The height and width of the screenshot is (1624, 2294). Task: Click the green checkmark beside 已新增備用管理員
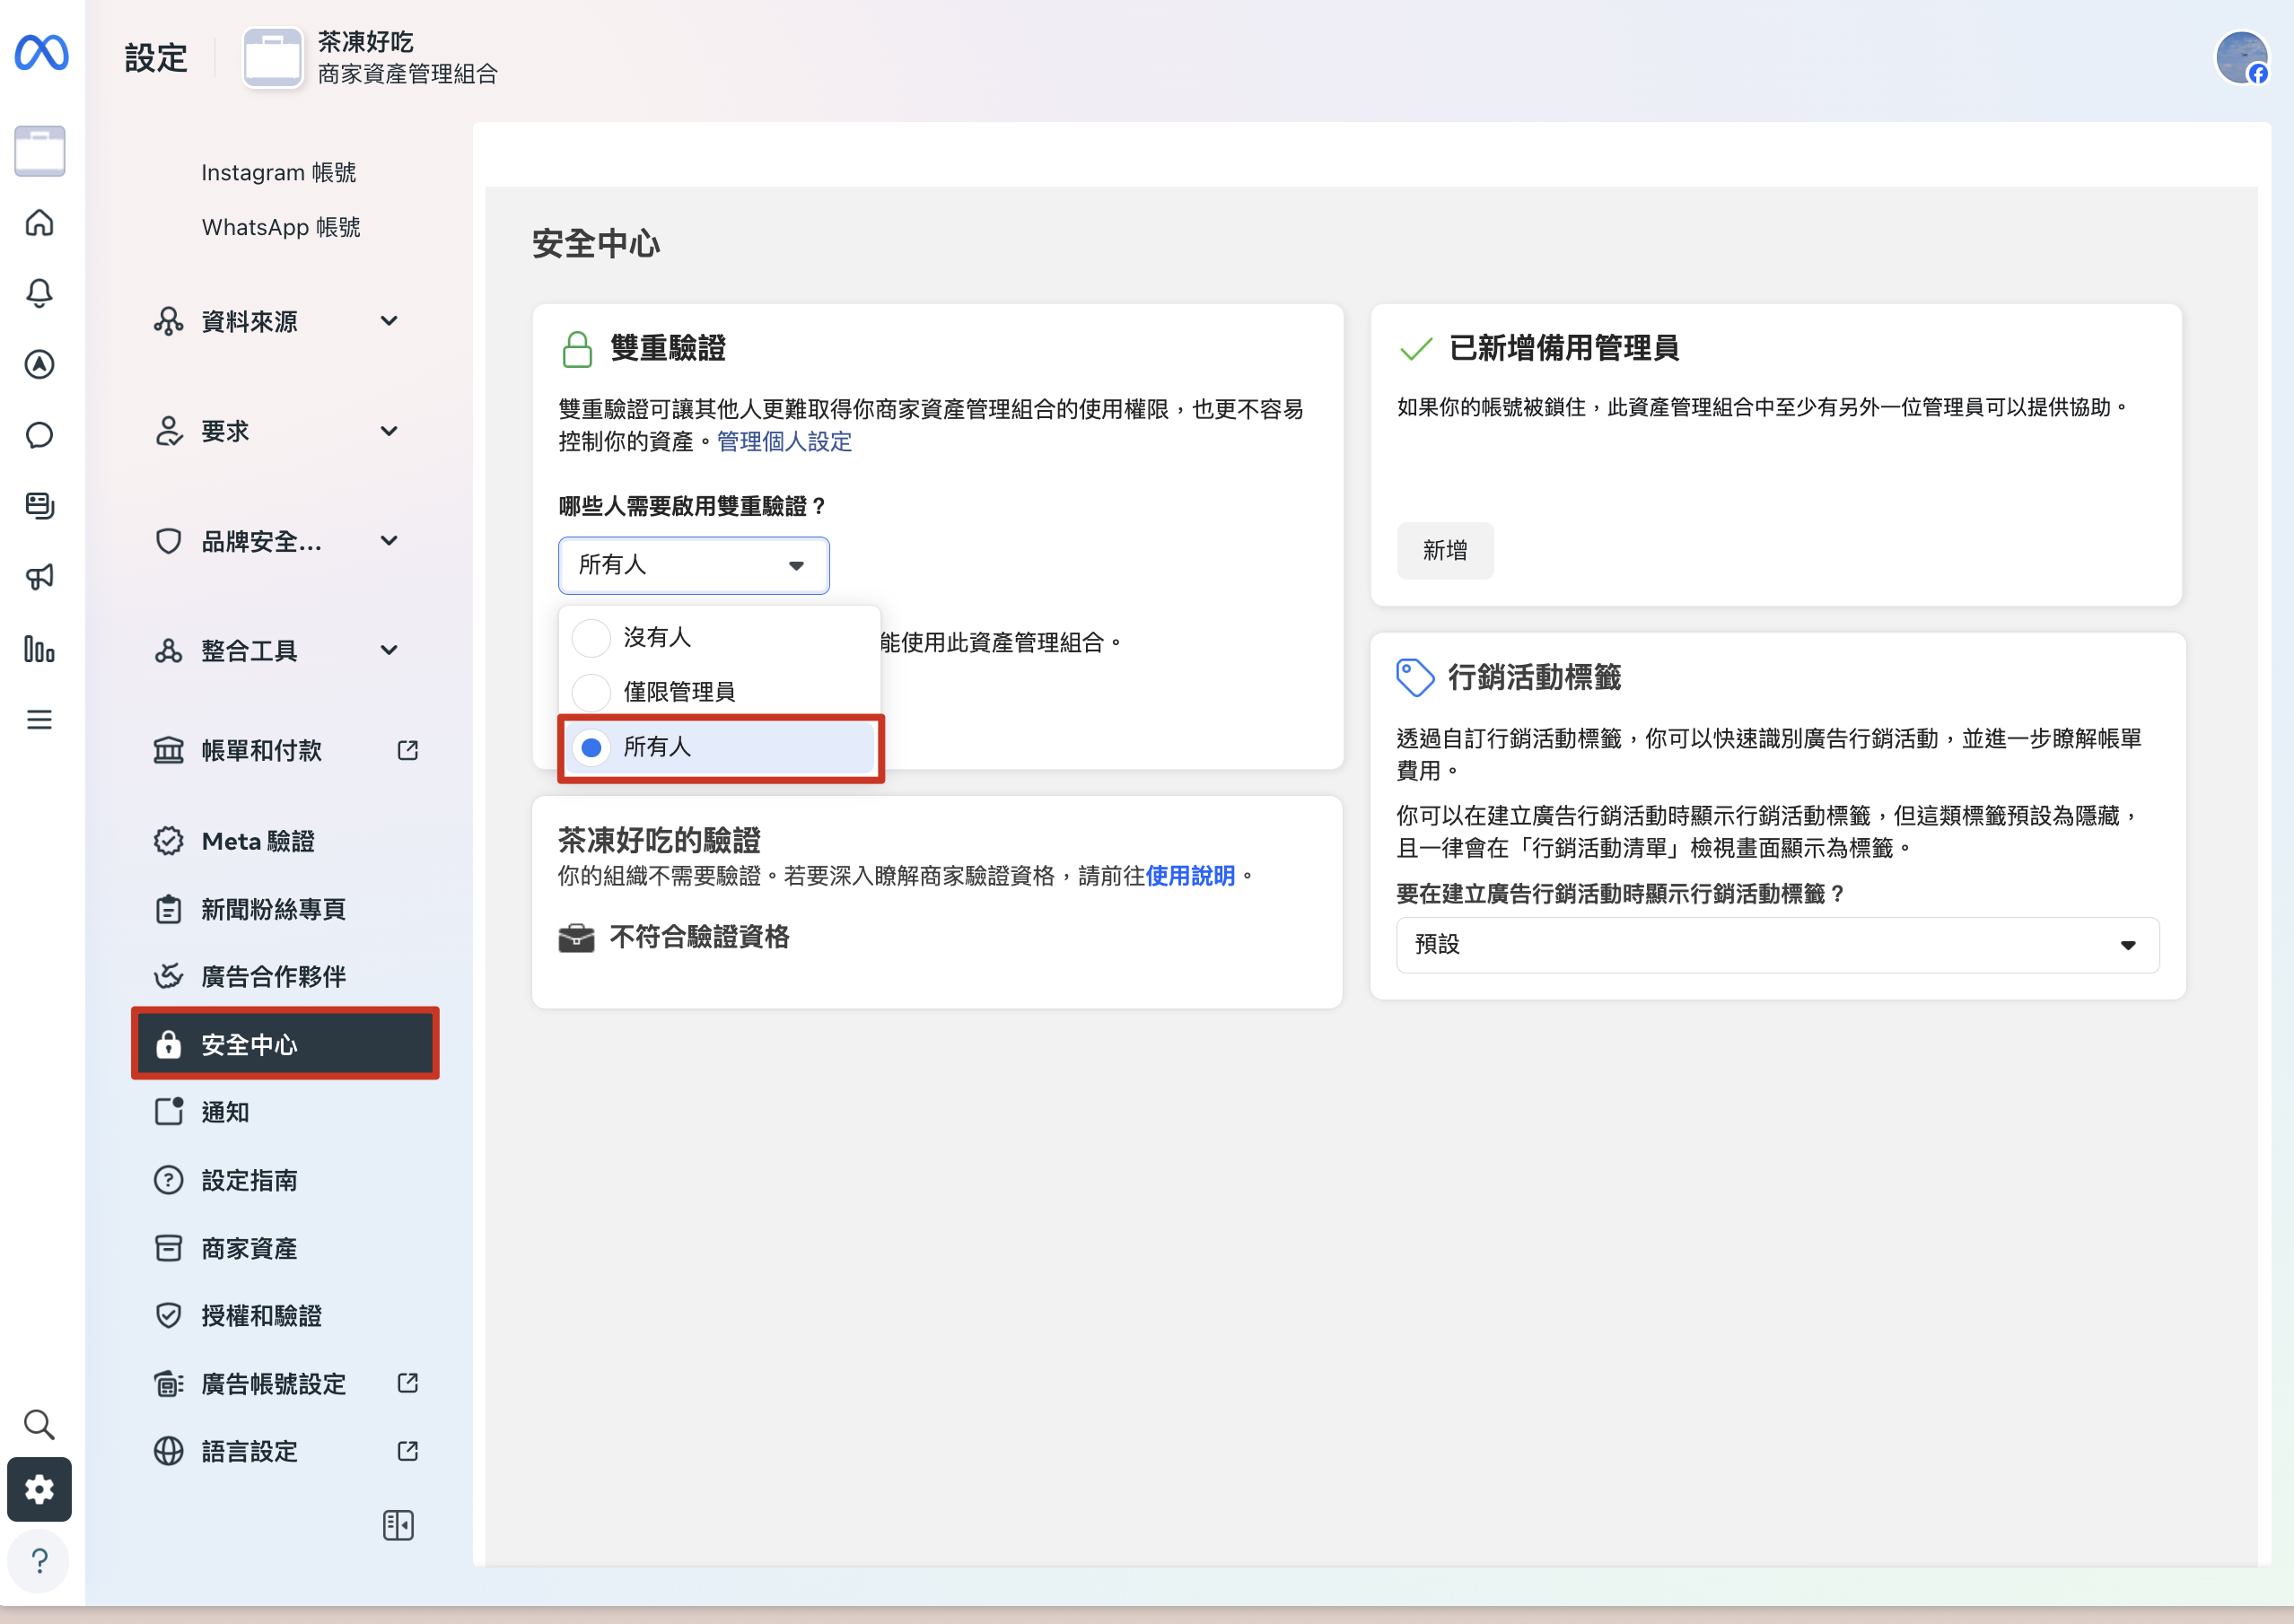[1416, 349]
